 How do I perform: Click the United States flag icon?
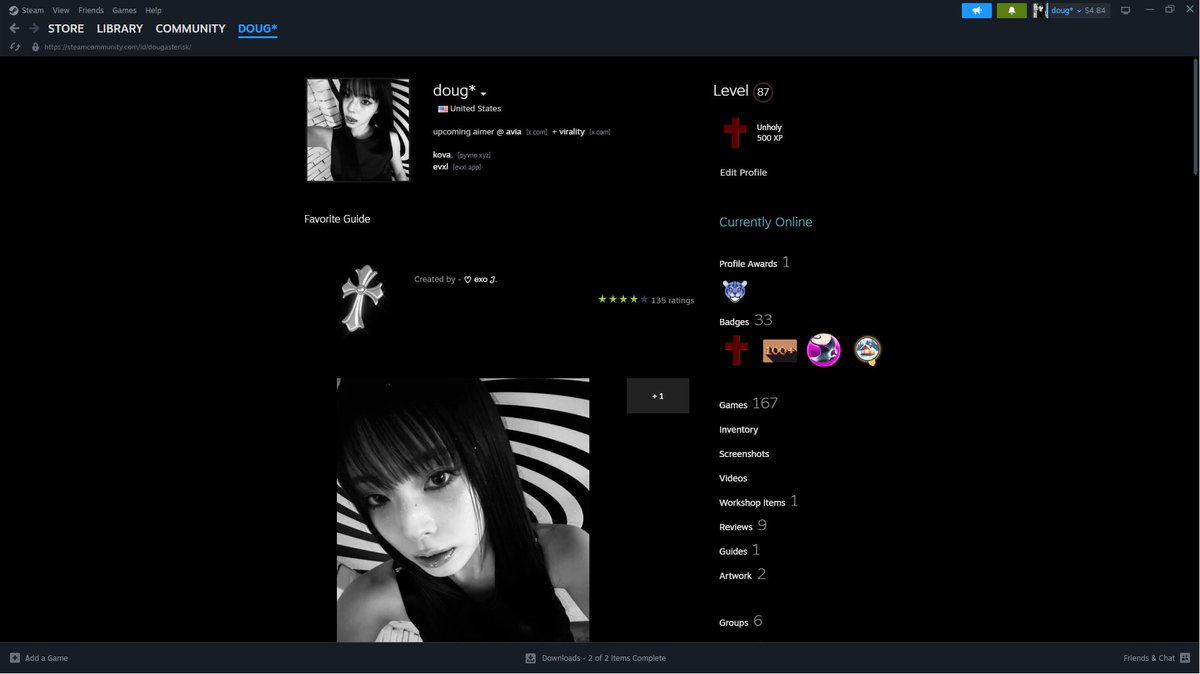pyautogui.click(x=442, y=109)
